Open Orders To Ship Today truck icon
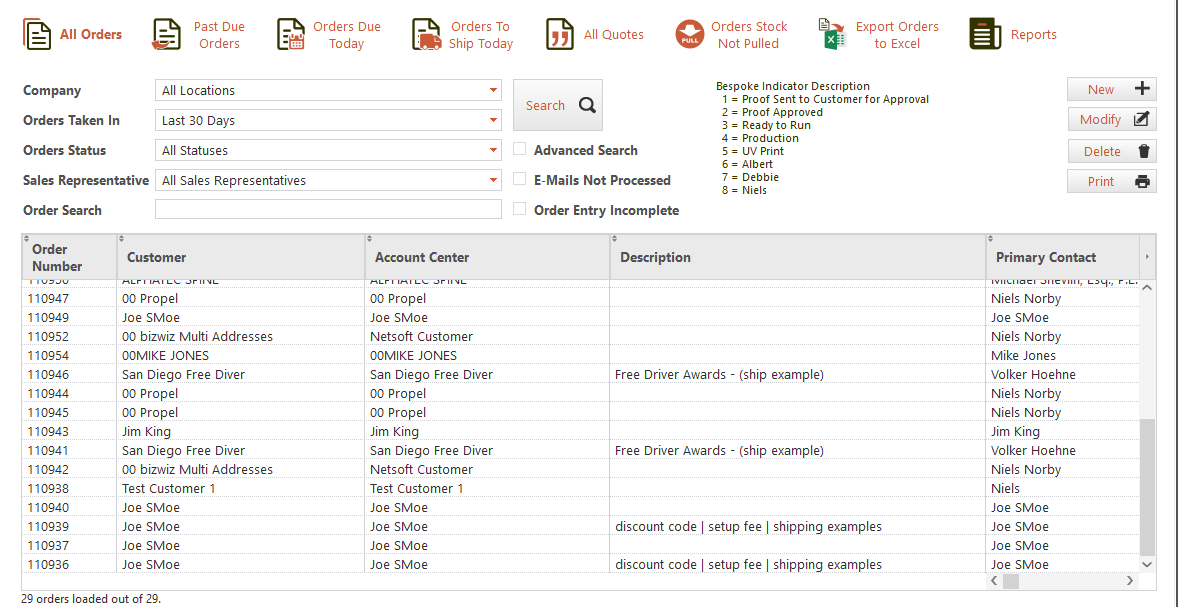Viewport: 1178px width, 607px height. coord(426,35)
